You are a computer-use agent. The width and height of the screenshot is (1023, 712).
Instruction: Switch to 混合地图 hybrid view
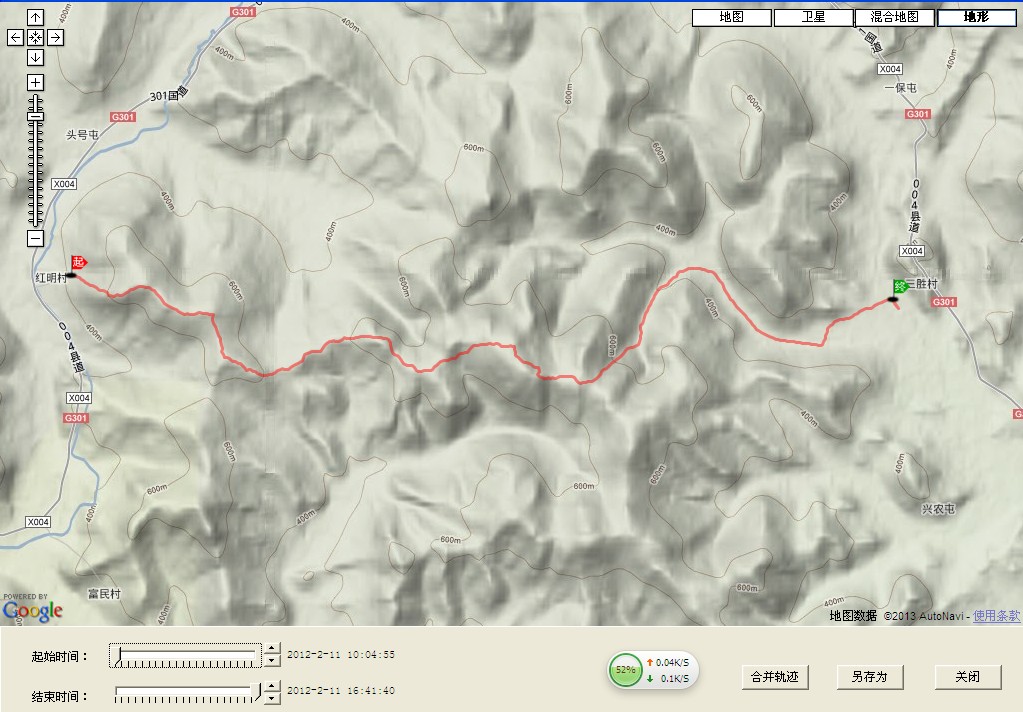895,18
